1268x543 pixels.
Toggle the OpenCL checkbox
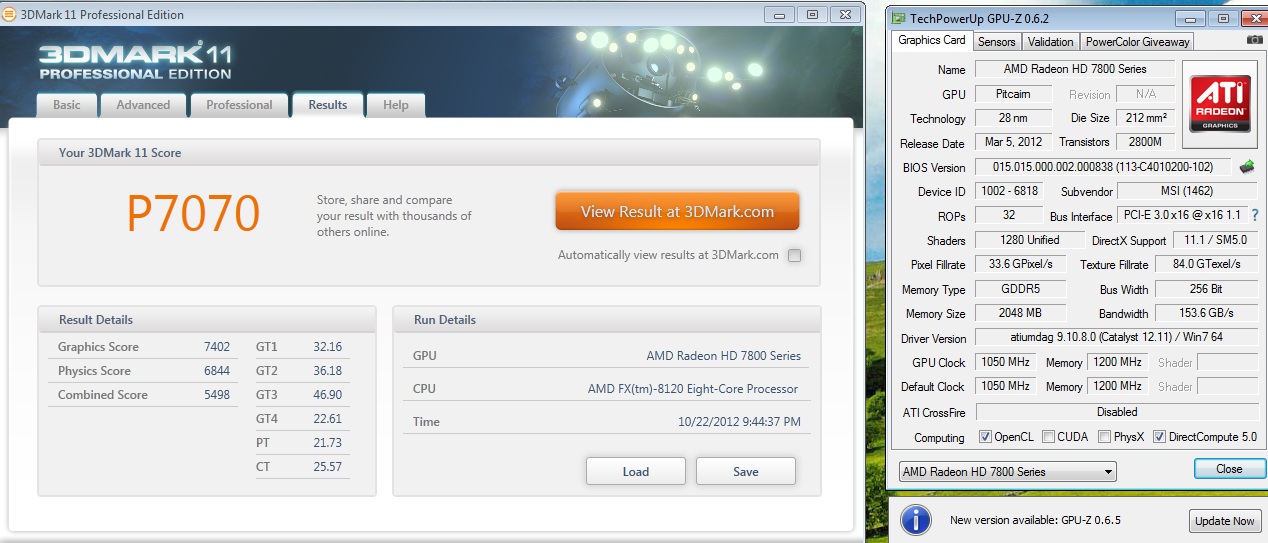coord(985,437)
